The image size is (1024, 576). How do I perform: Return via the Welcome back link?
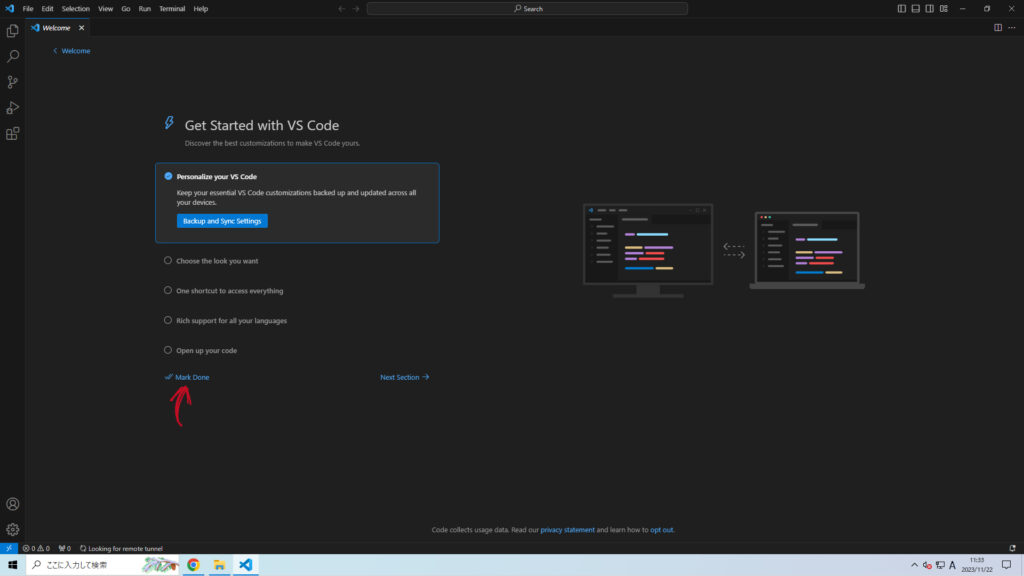72,50
